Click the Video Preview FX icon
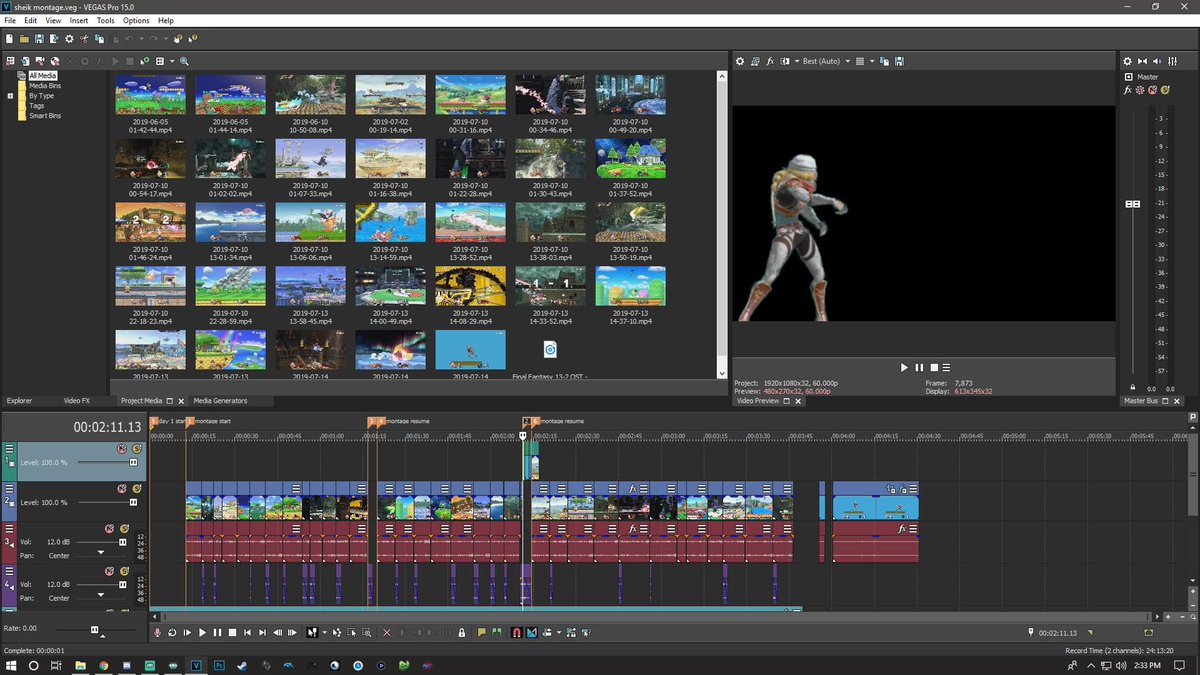This screenshot has height=675, width=1200. click(x=770, y=61)
